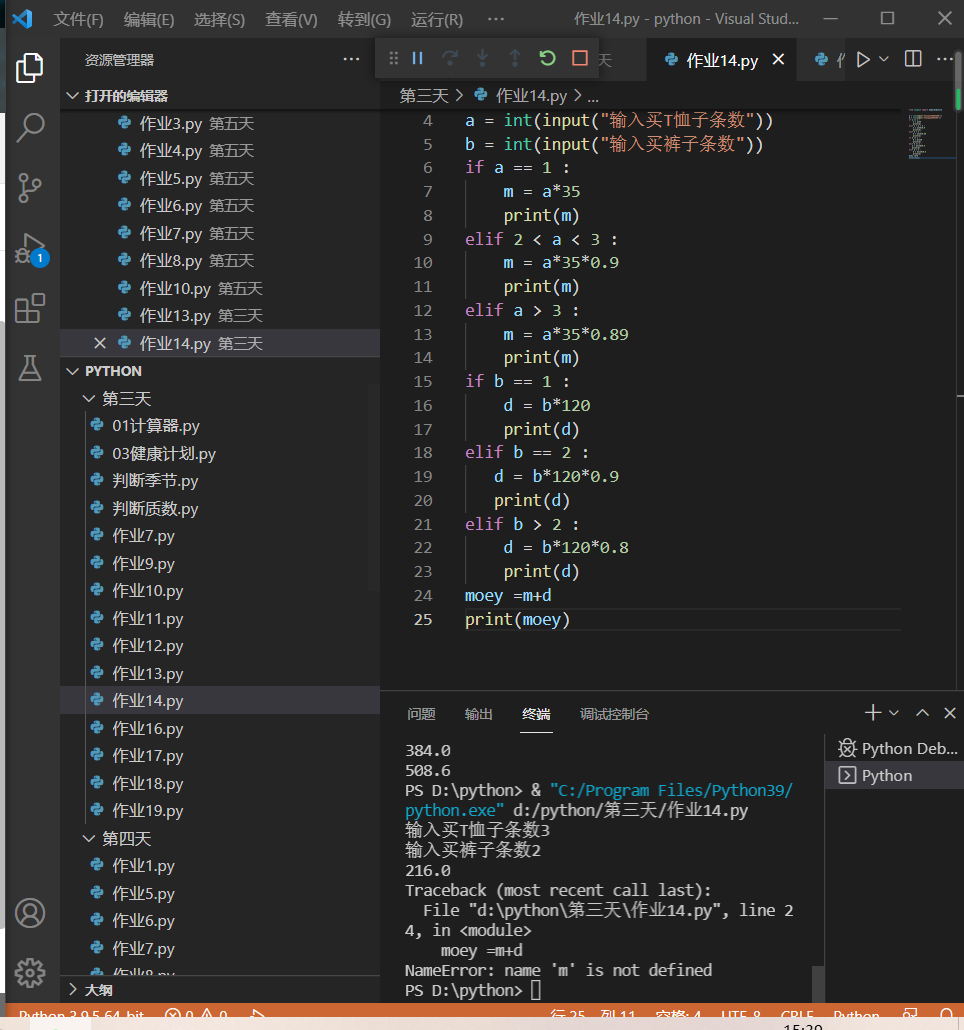Image resolution: width=964 pixels, height=1030 pixels.
Task: Close 作业14.py in open editors list
Action: (x=100, y=343)
